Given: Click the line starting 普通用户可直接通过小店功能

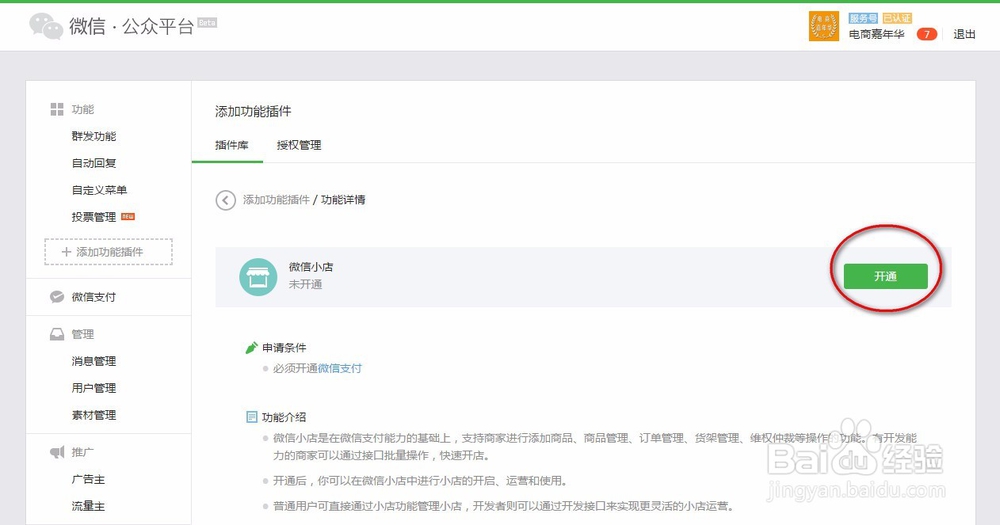Looking at the screenshot, I should [x=503, y=507].
